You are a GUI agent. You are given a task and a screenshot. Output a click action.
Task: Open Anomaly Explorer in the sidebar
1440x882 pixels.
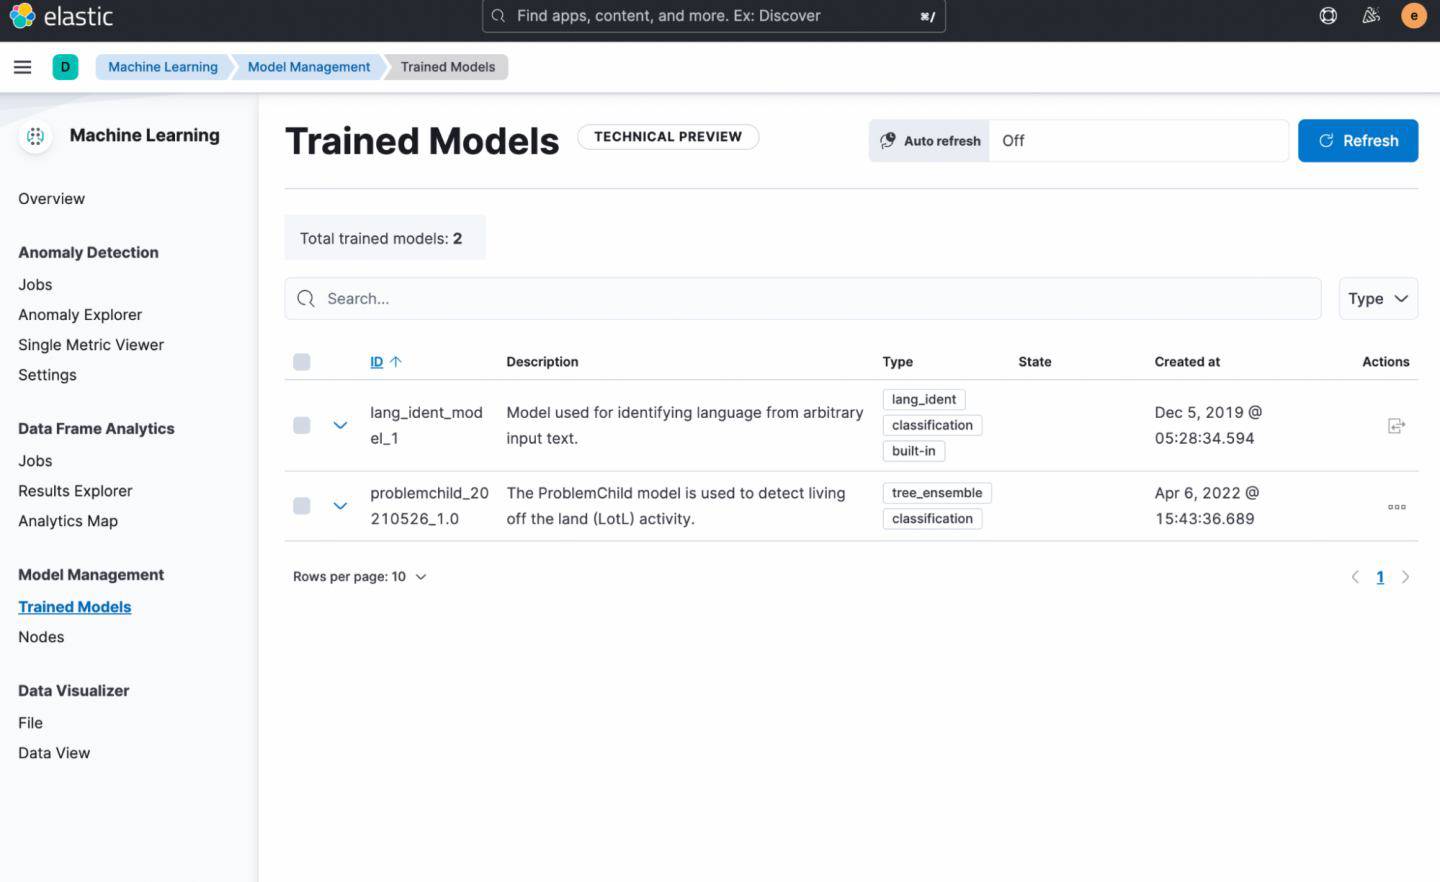(x=80, y=314)
